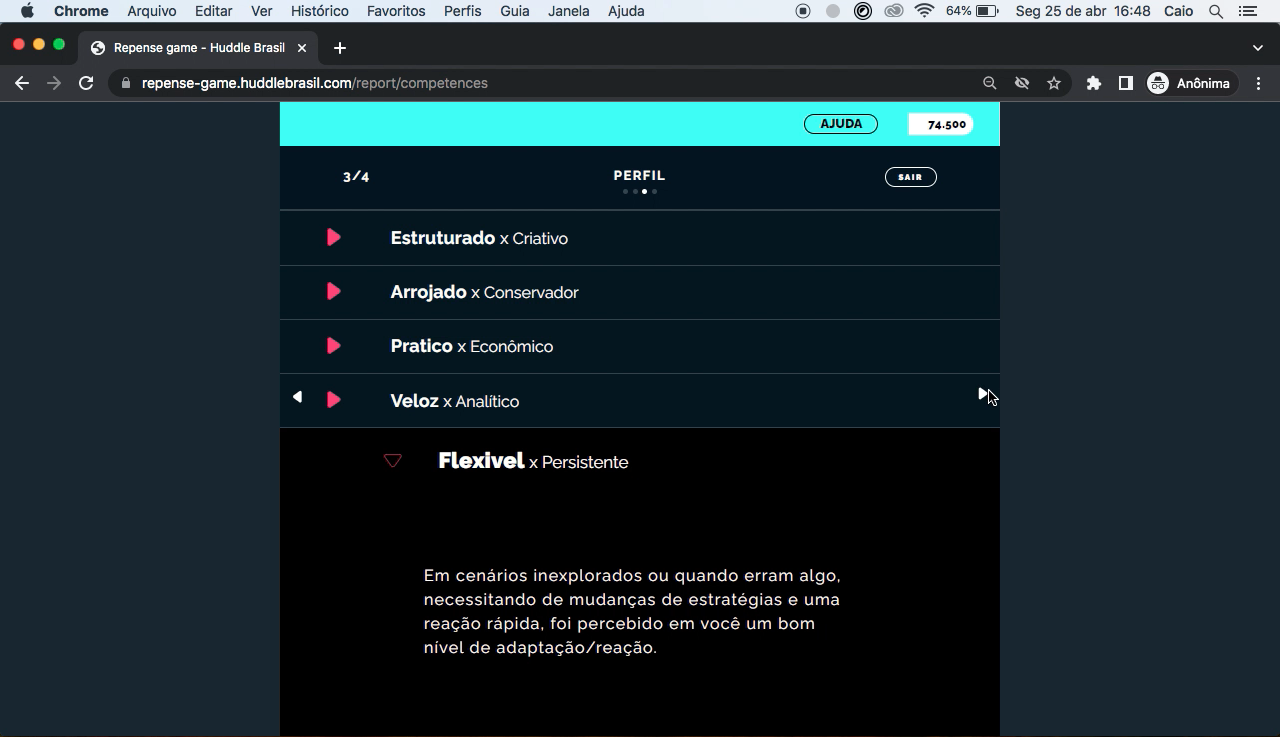Open the Chrome extensions puzzle icon
Image resolution: width=1280 pixels, height=737 pixels.
(1093, 83)
